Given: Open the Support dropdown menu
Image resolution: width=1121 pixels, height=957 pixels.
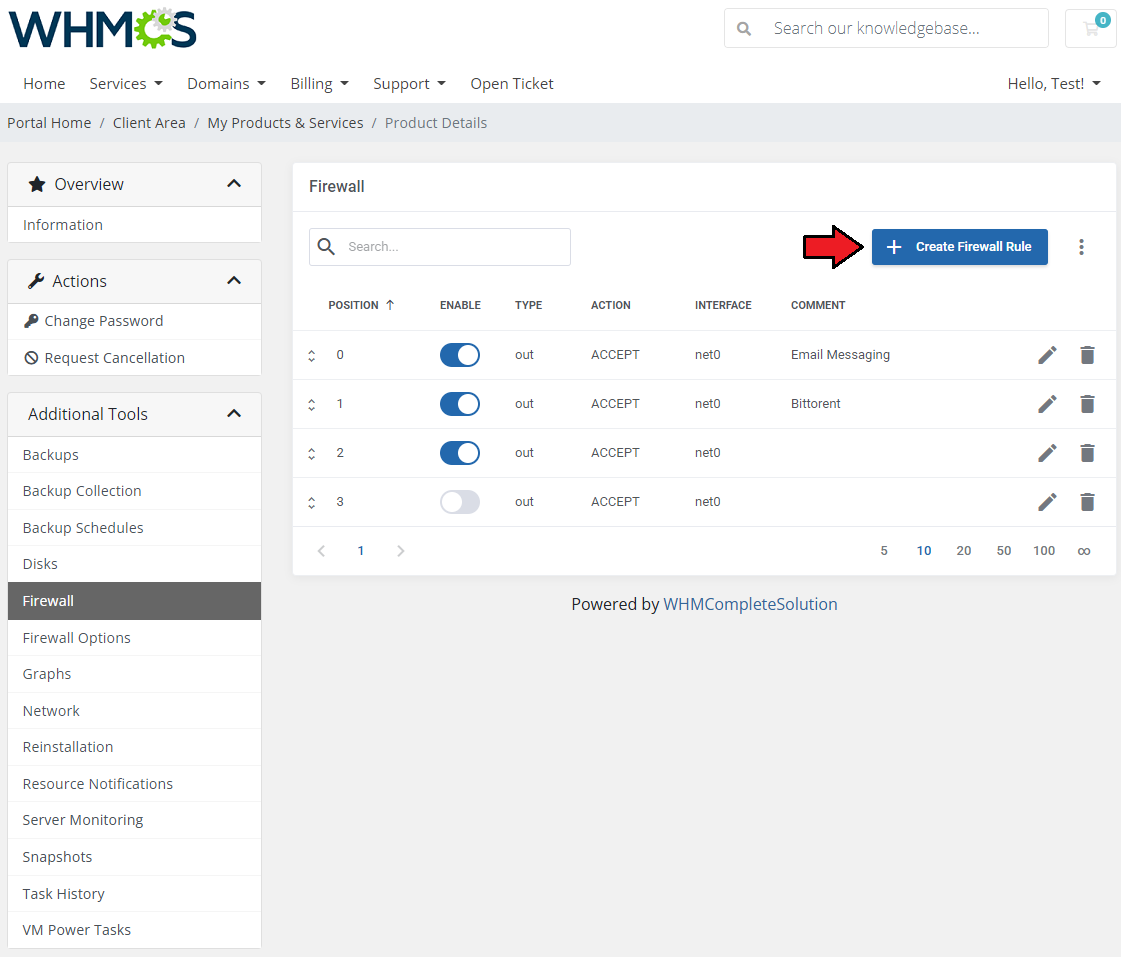Looking at the screenshot, I should click(409, 84).
